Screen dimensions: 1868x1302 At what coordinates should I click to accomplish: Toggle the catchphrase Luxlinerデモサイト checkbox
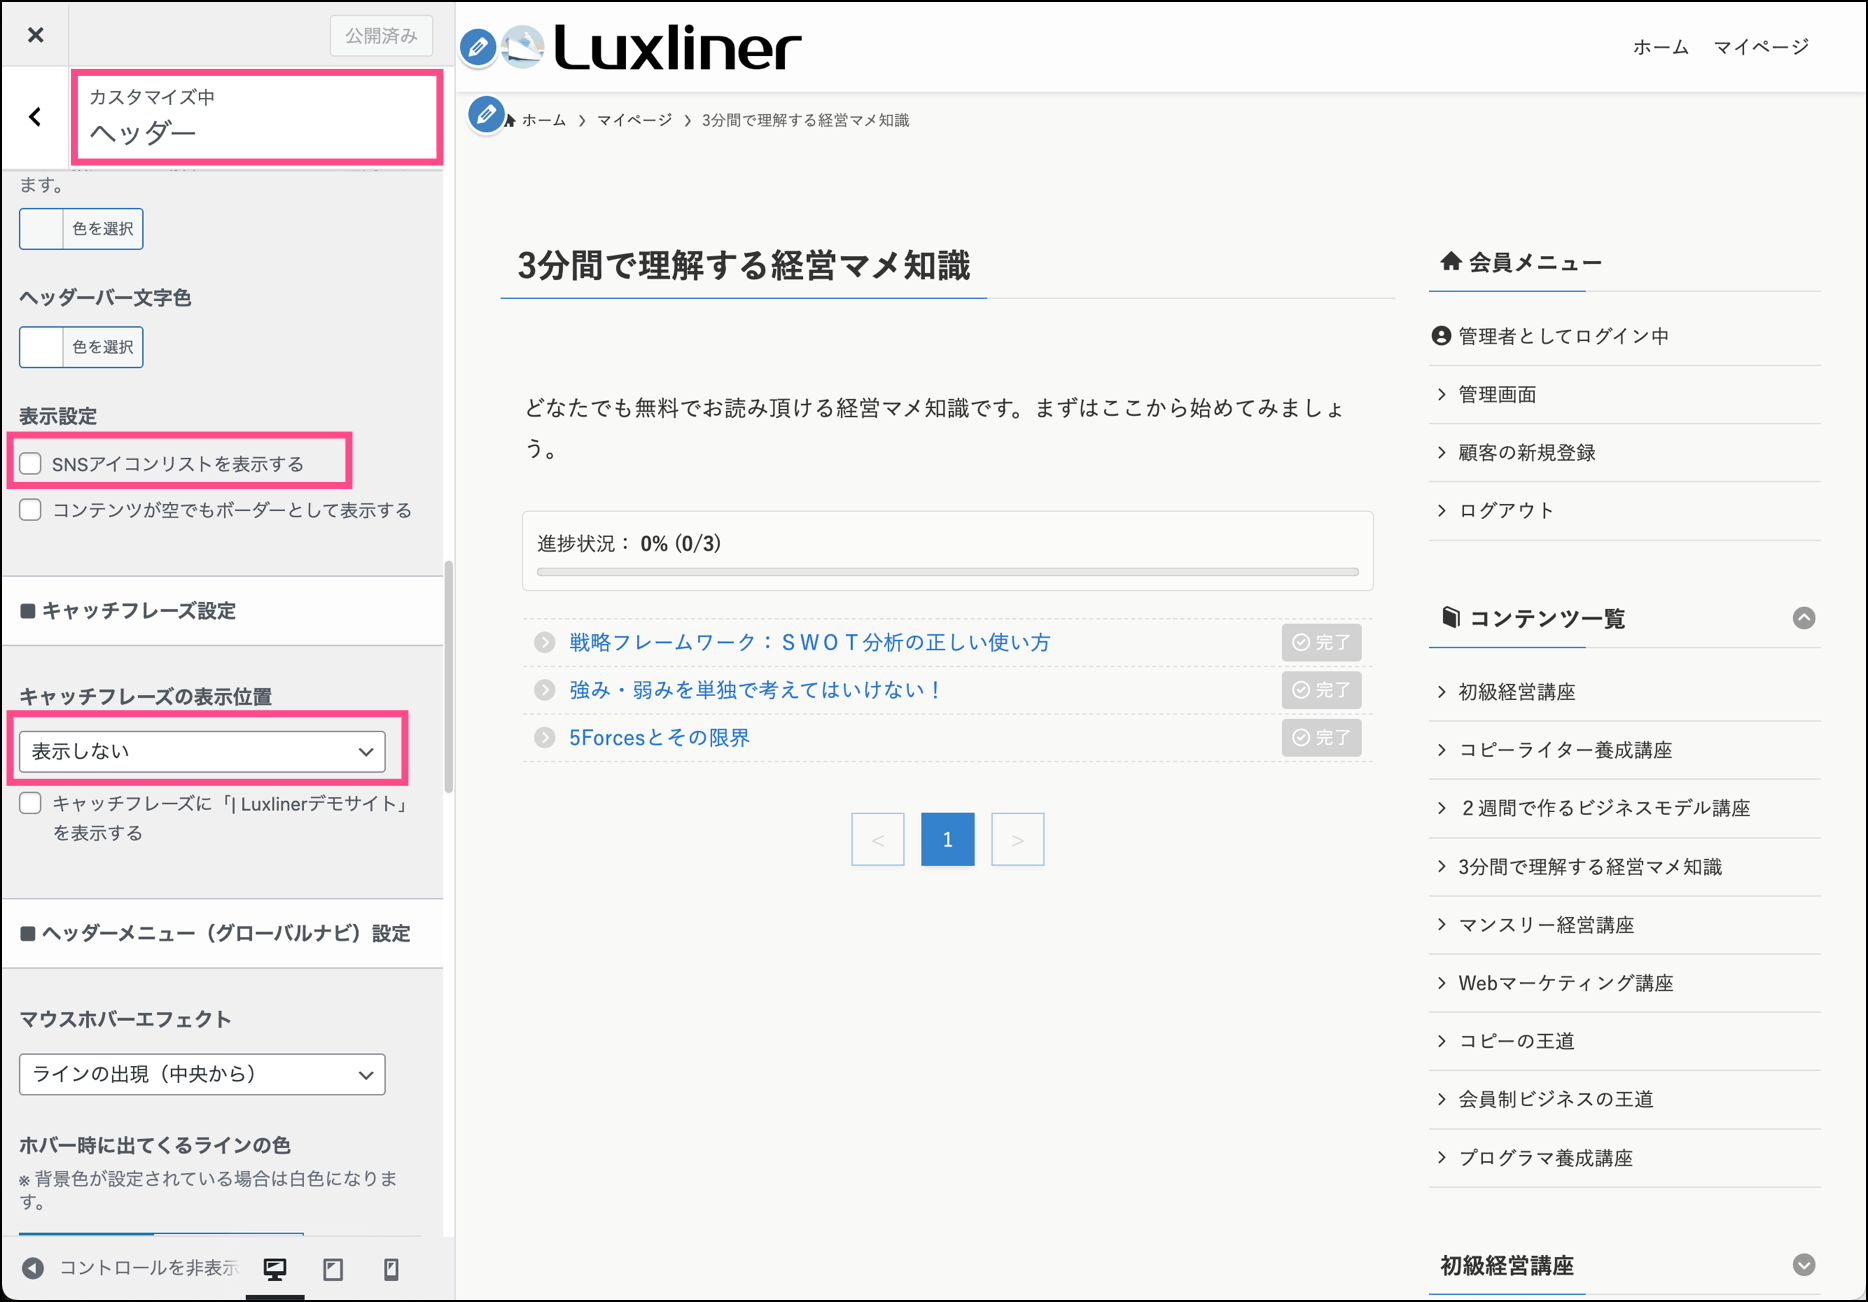pos(31,804)
